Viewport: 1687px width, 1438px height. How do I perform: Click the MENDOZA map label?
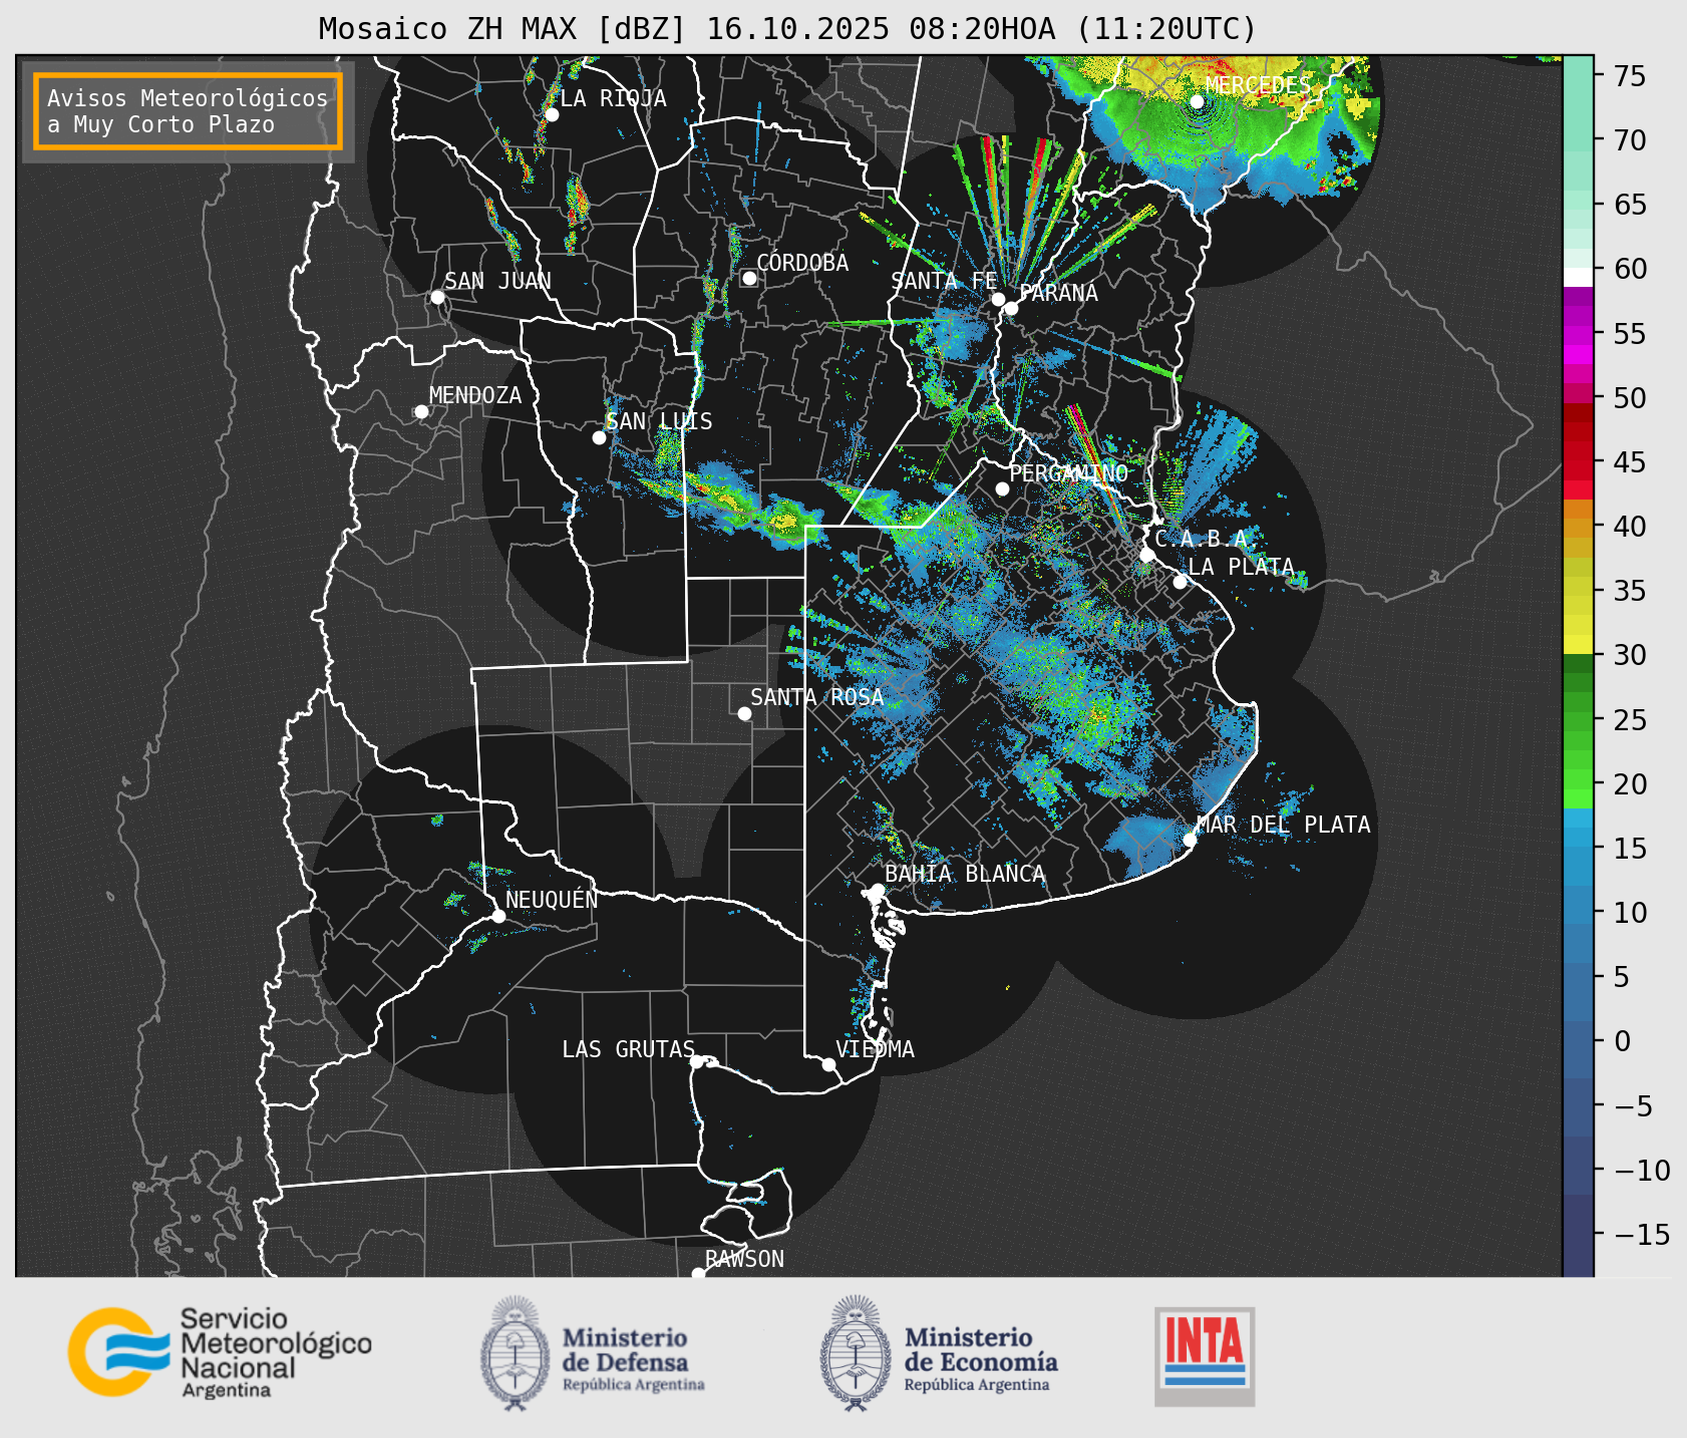coord(475,395)
